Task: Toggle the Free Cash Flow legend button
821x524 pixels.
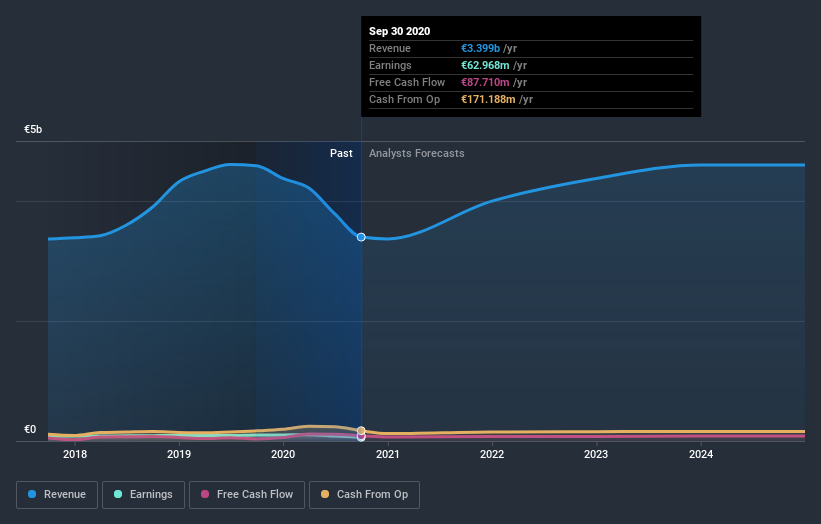Action: pos(247,495)
